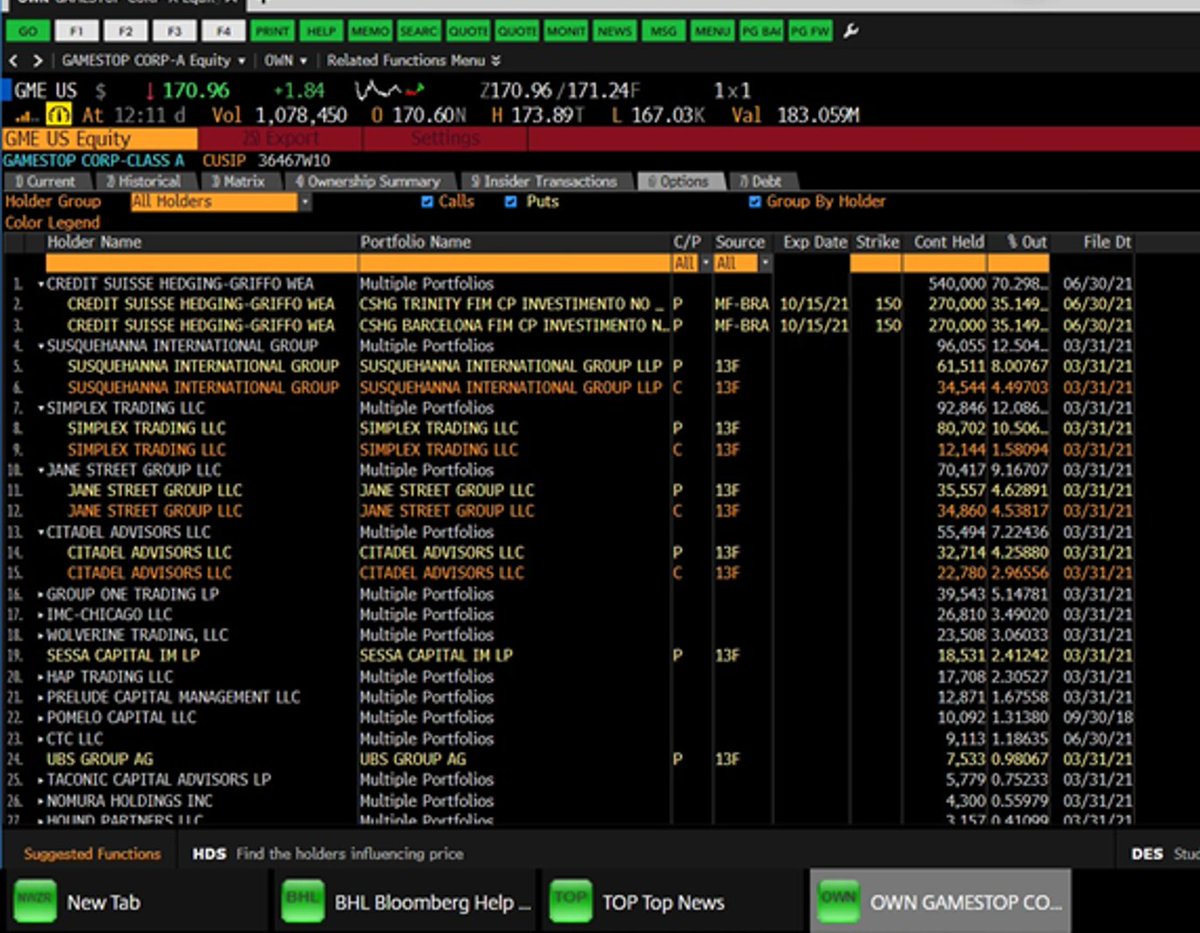The height and width of the screenshot is (933, 1200).
Task: Collapse the CITADEL ADVISORS LLC group
Action: click(x=42, y=532)
